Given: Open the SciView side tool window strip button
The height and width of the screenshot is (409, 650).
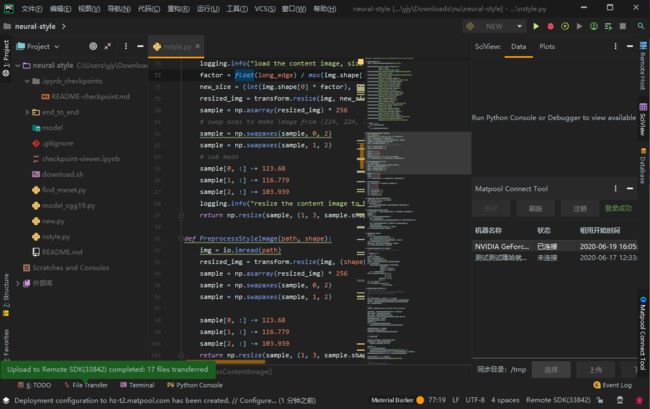Looking at the screenshot, I should pos(643,120).
